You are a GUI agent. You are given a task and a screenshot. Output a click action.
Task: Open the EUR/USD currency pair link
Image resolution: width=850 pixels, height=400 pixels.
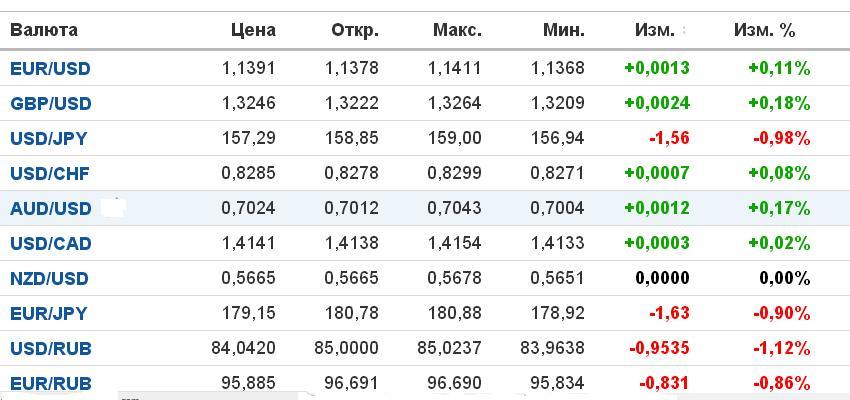[50, 69]
